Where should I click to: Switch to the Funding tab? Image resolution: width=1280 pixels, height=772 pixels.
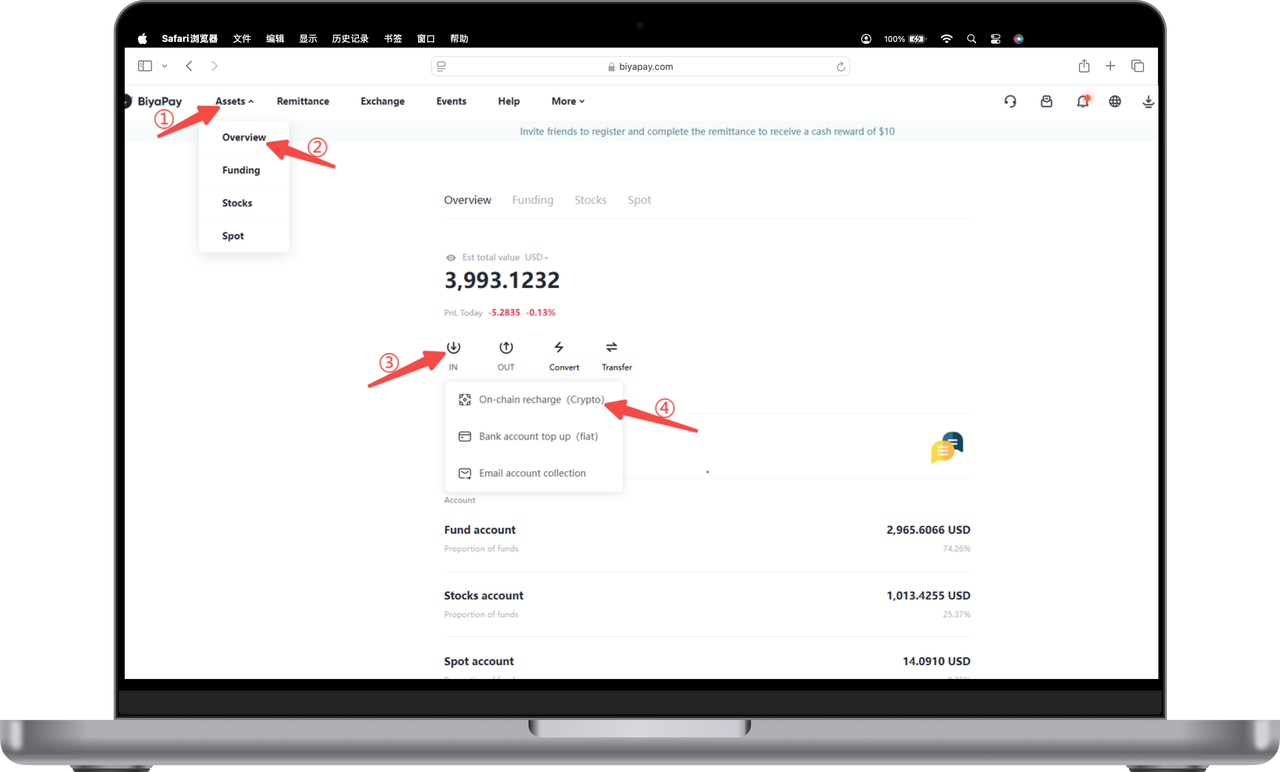tap(532, 200)
